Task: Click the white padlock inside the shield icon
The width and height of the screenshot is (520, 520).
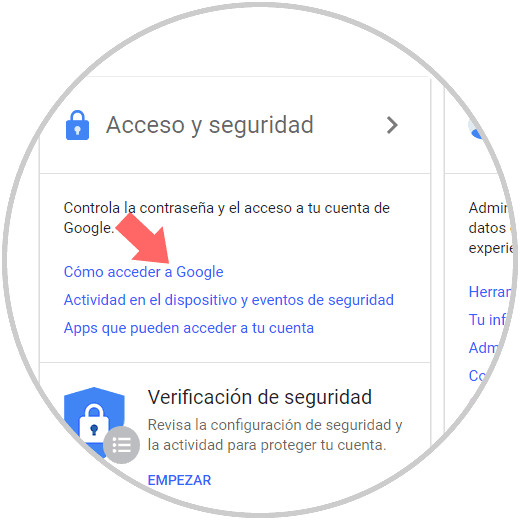Action: pyautogui.click(x=94, y=421)
